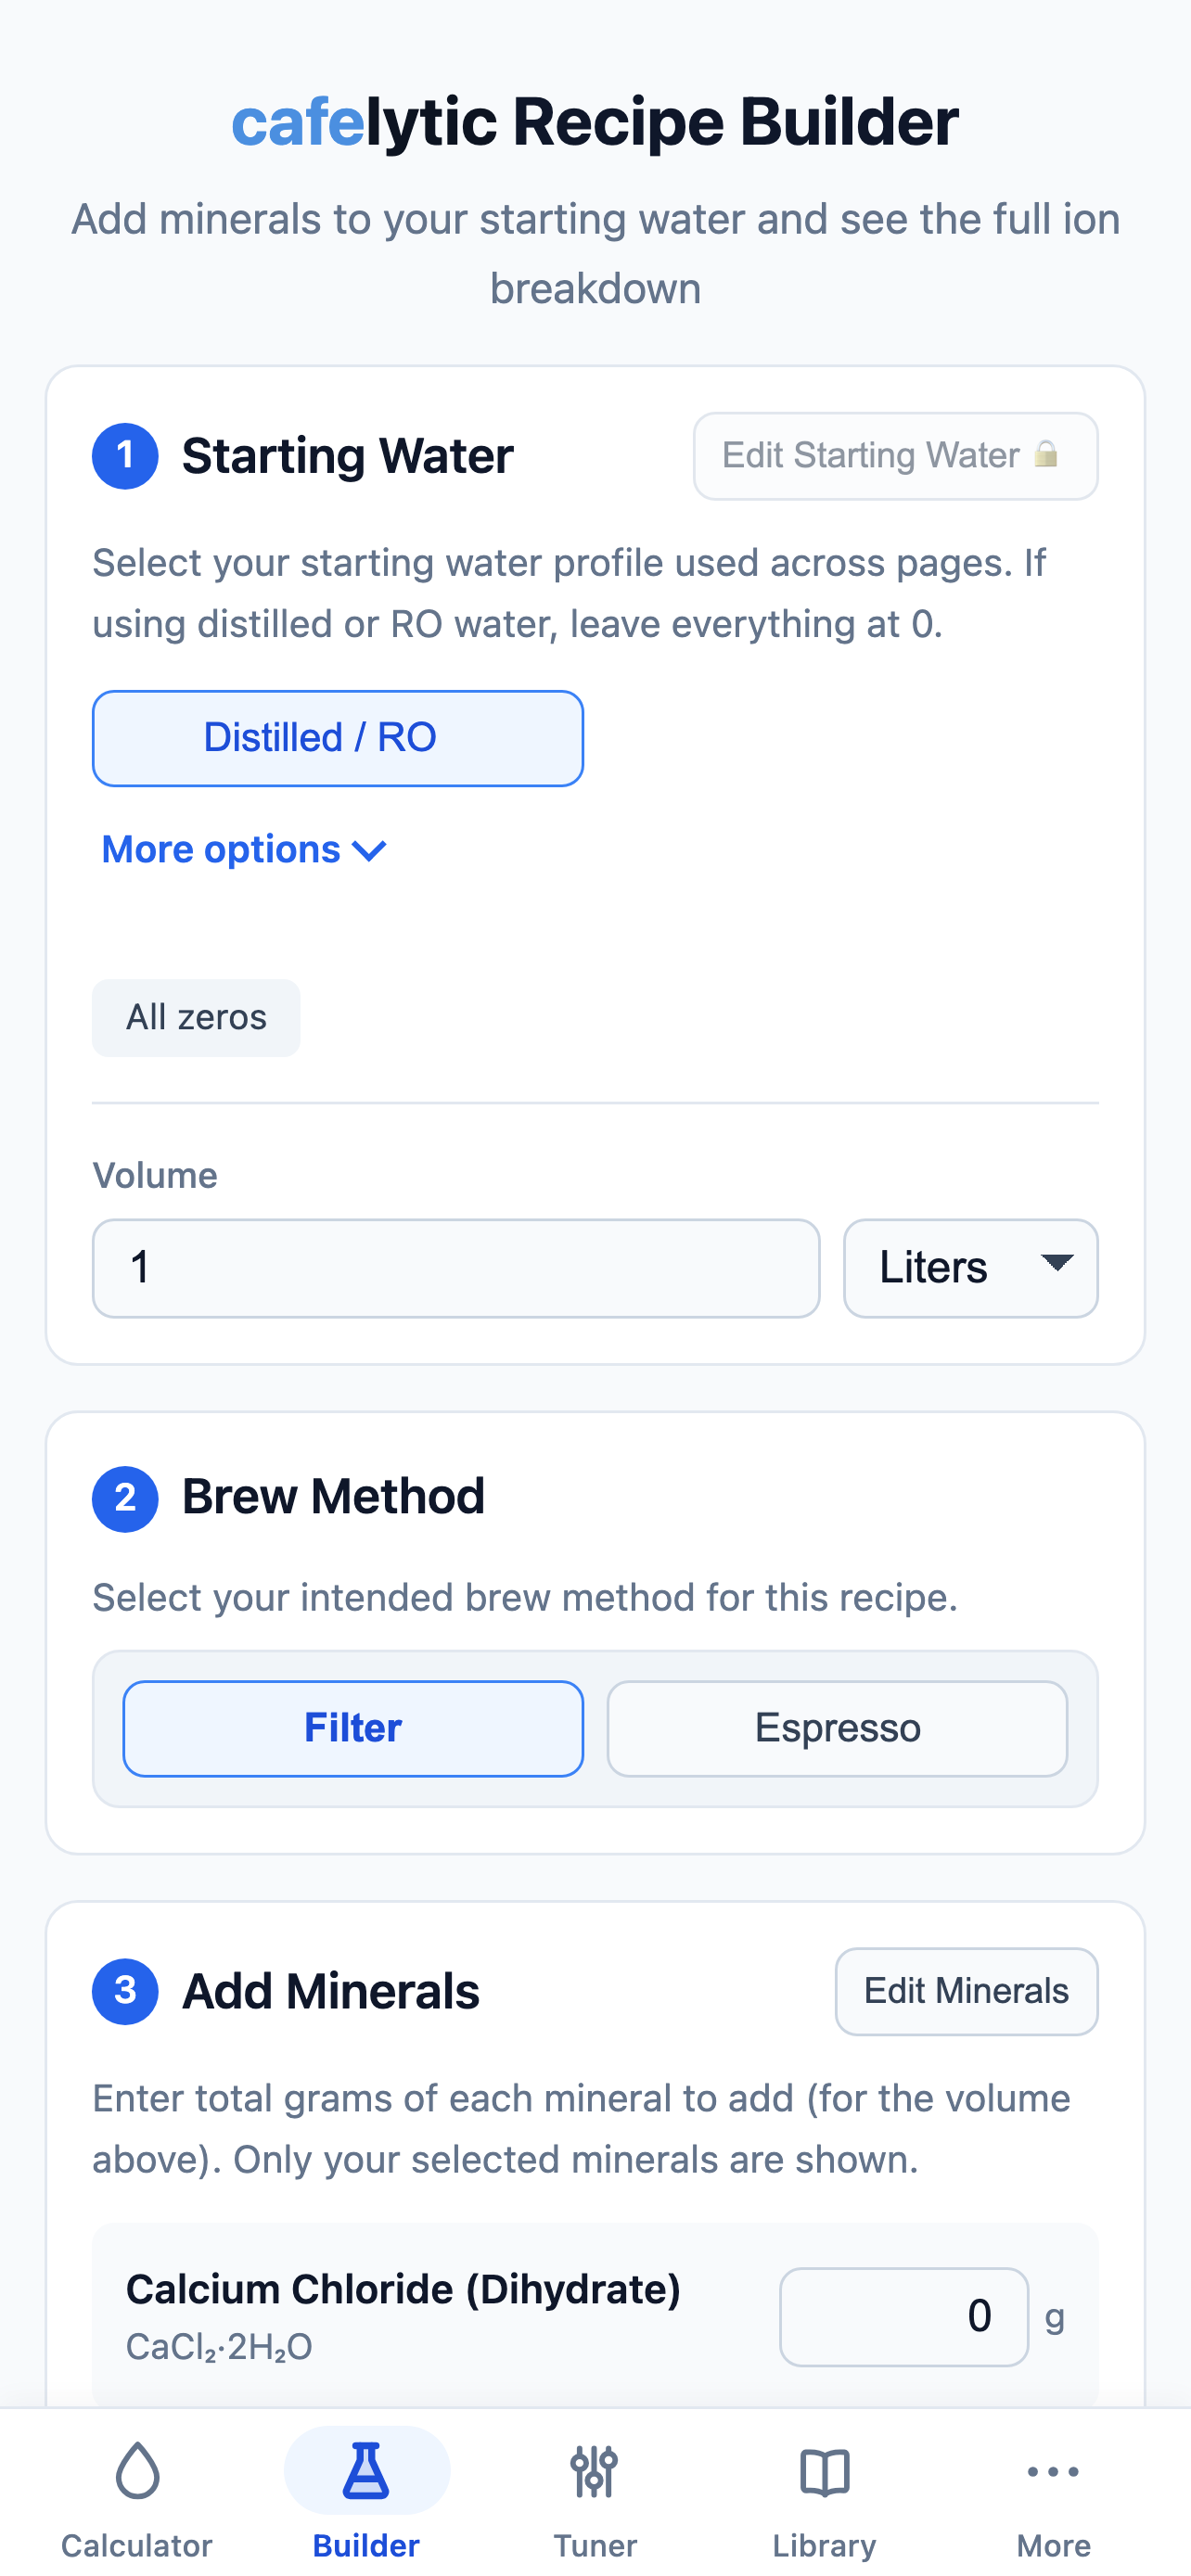The width and height of the screenshot is (1191, 2576).
Task: Open the Tuner sliders icon
Action: [x=595, y=2471]
